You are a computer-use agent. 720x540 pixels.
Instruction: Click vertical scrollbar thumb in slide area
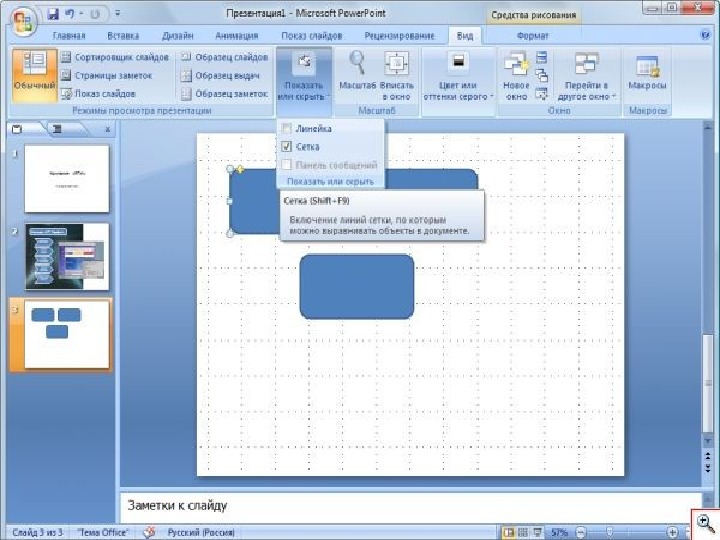708,382
